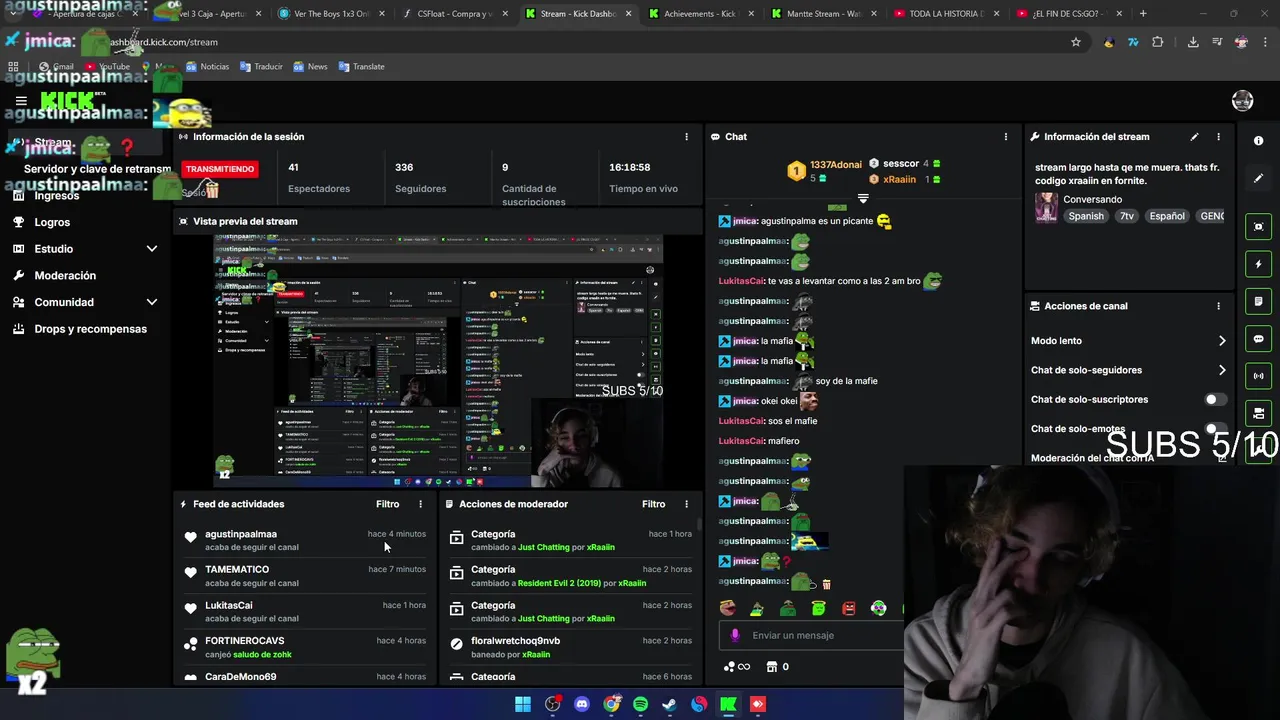Click the right sidebar pencil edit icon
Screen dimensions: 1280x720
click(1258, 178)
